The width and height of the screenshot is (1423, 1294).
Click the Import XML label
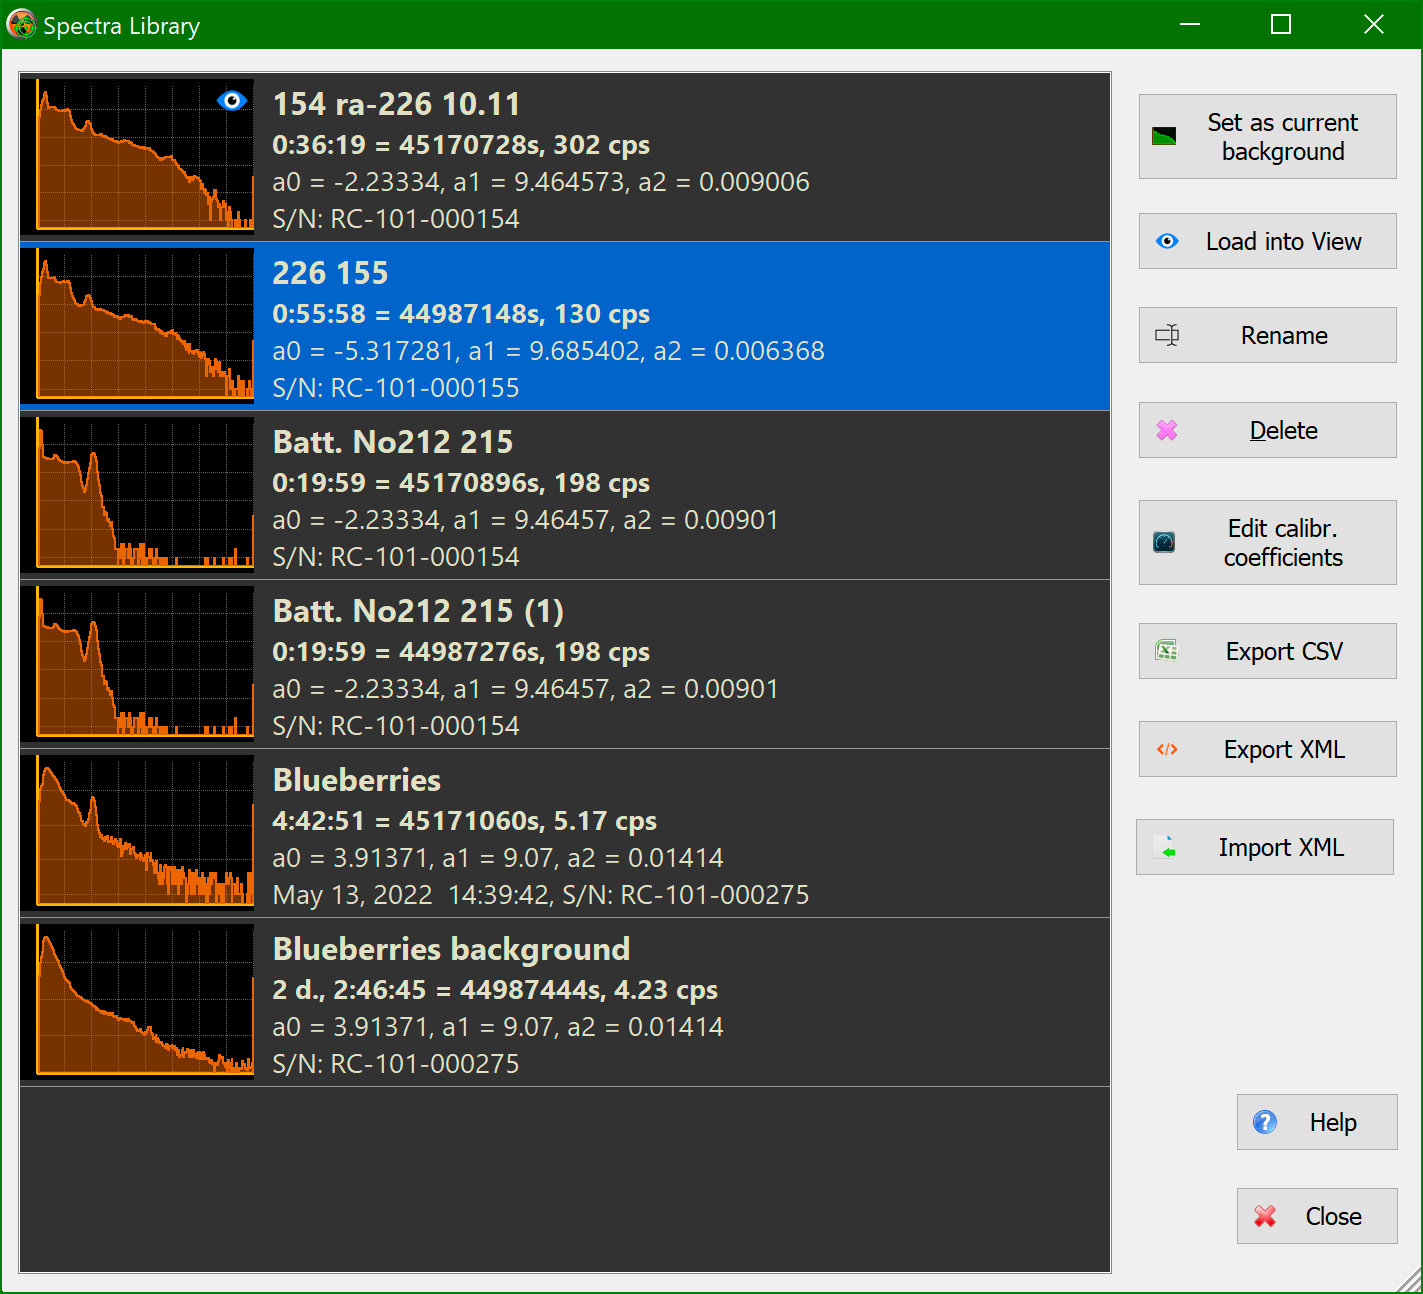click(1281, 847)
